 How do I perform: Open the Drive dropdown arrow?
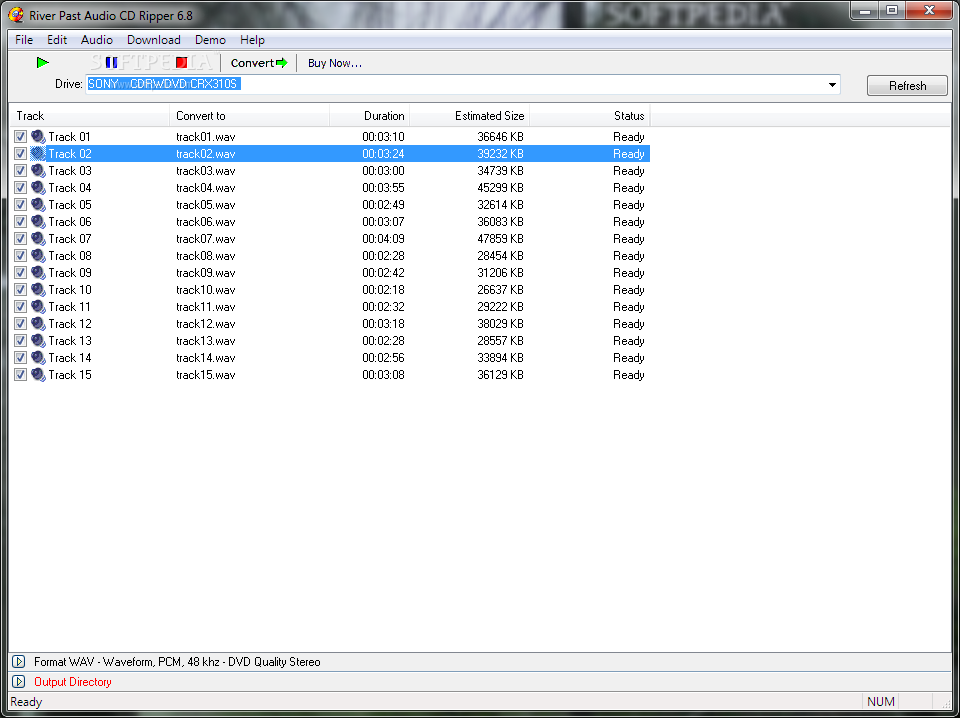[x=832, y=85]
